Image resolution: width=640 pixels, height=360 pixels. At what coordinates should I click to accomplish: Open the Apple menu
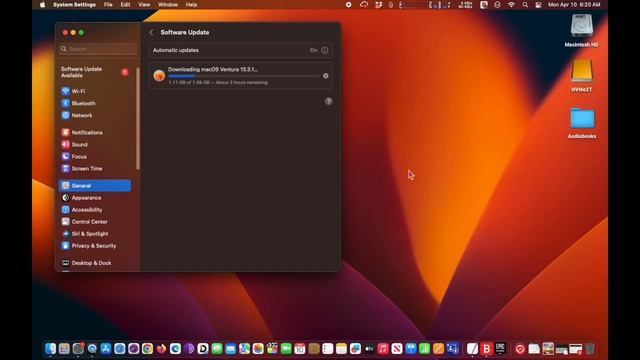pyautogui.click(x=42, y=5)
